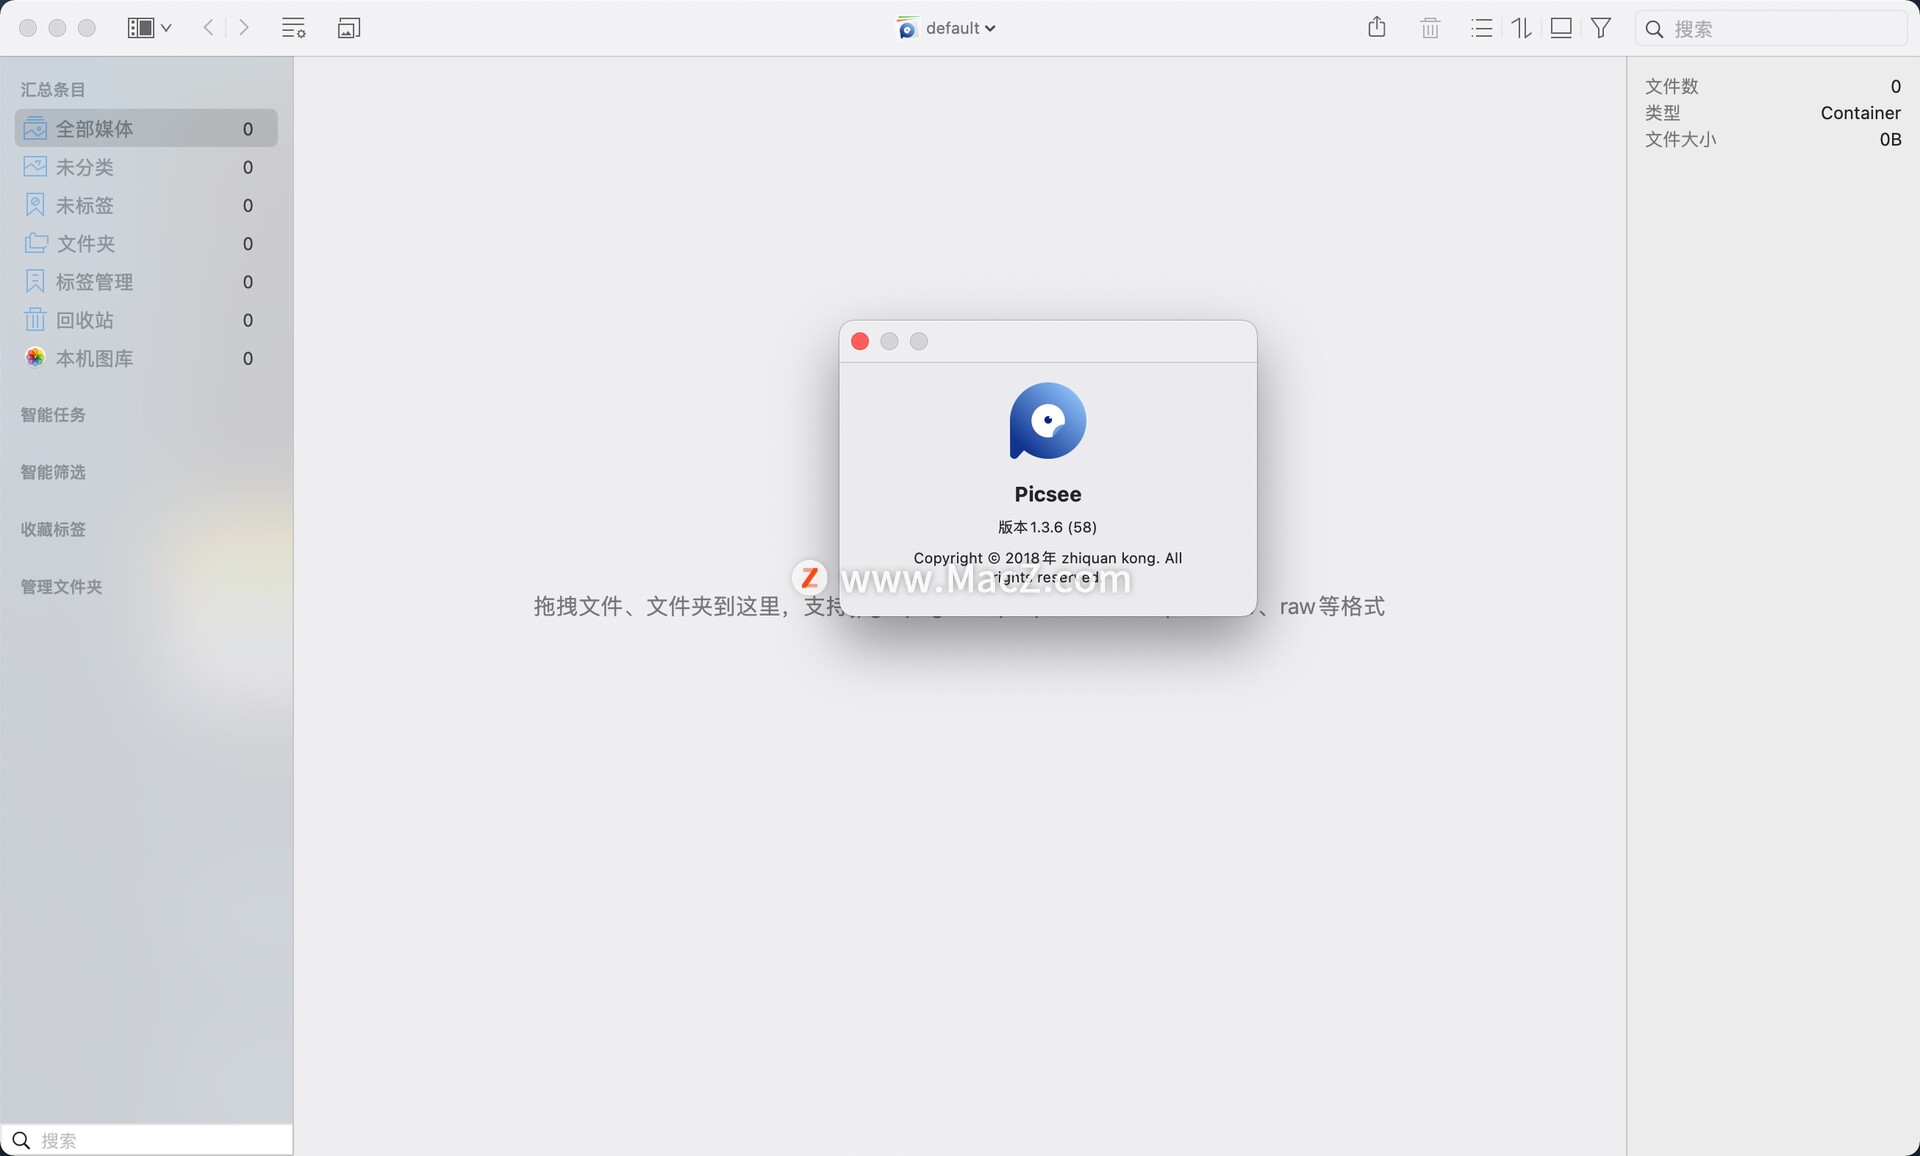Click the Copyright 2018 zhiquan kong text
This screenshot has width=1920, height=1156.
[x=1047, y=567]
